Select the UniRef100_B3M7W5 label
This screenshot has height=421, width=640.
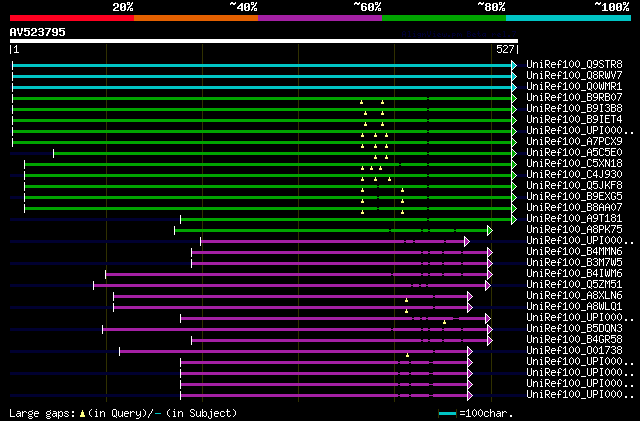[x=574, y=263]
